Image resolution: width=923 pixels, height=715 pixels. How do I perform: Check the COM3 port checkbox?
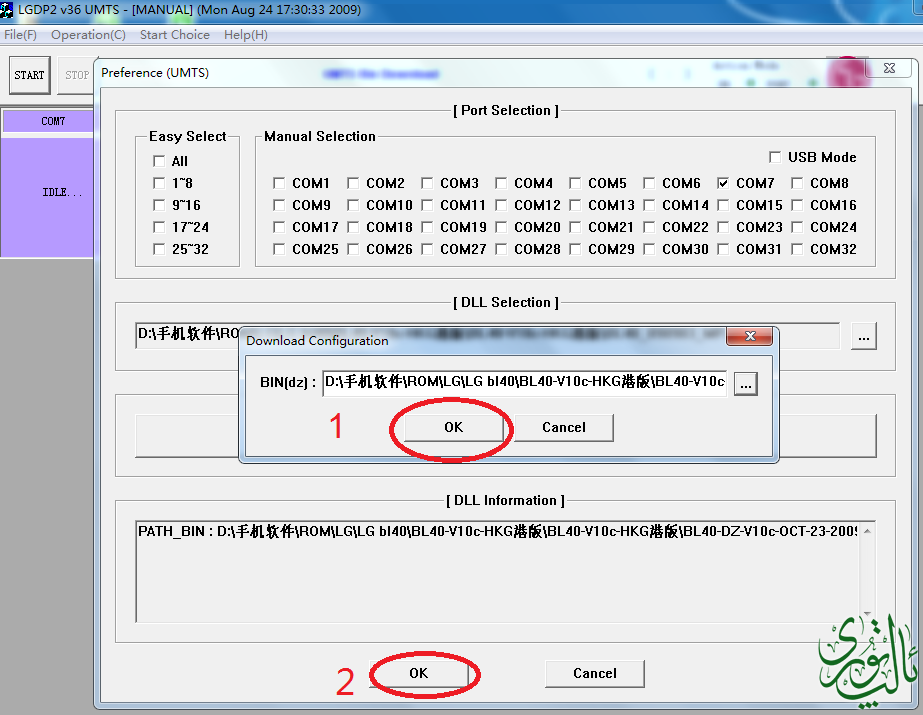tap(427, 183)
